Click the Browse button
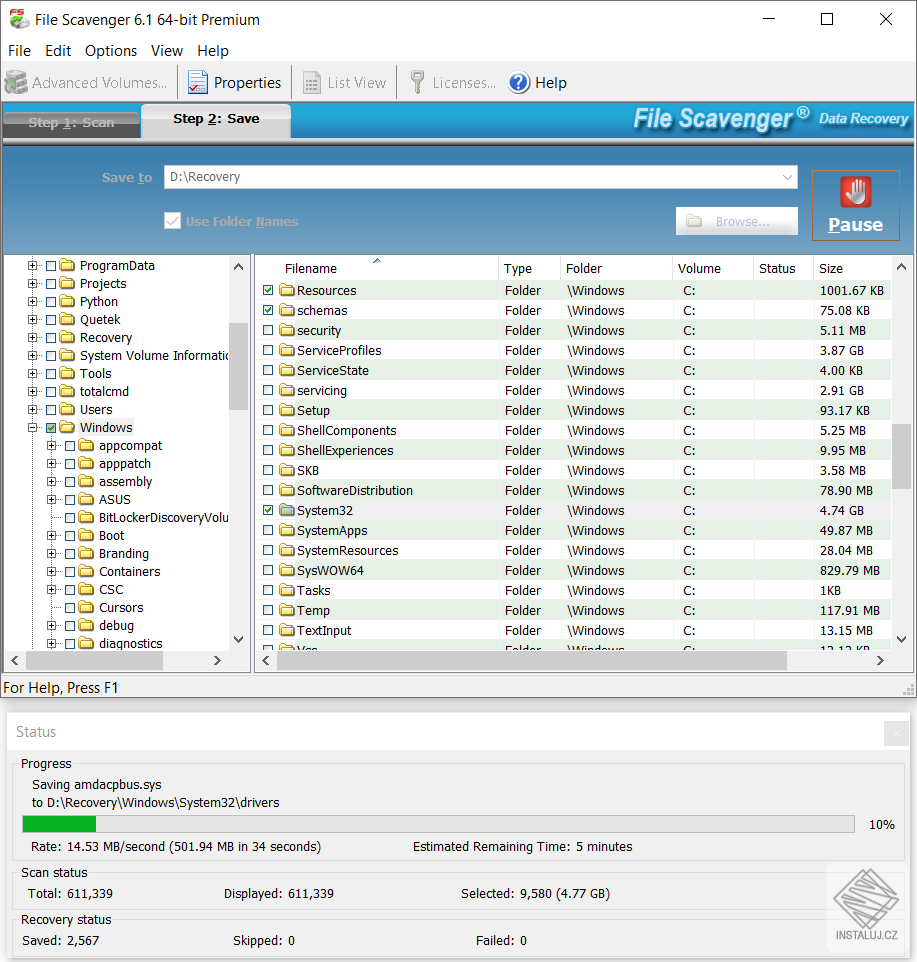The width and height of the screenshot is (917, 962). coord(736,221)
